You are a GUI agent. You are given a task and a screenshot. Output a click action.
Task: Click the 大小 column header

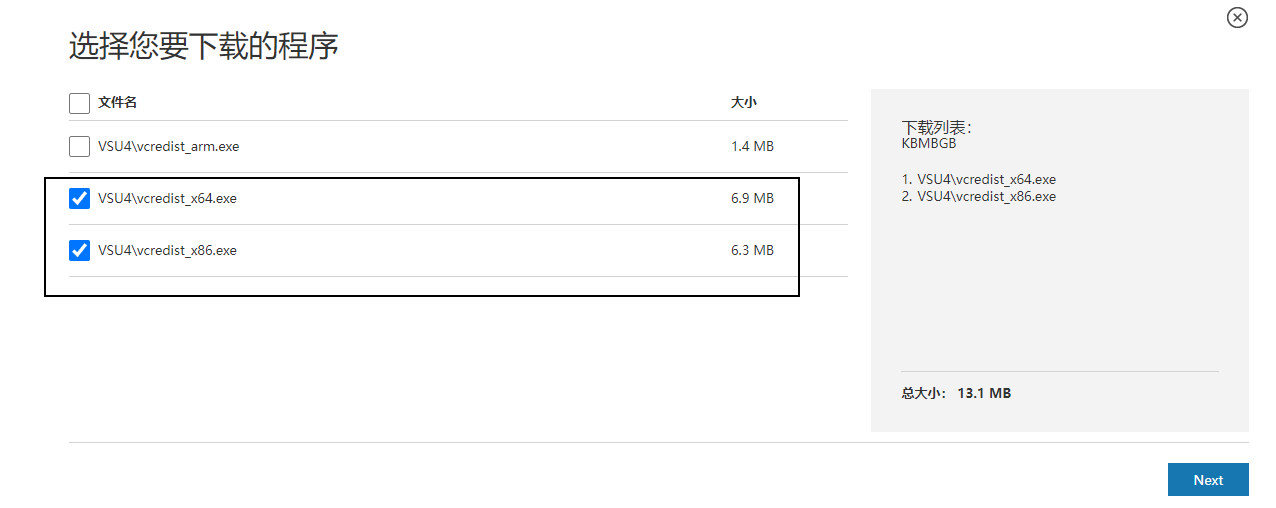coord(744,103)
